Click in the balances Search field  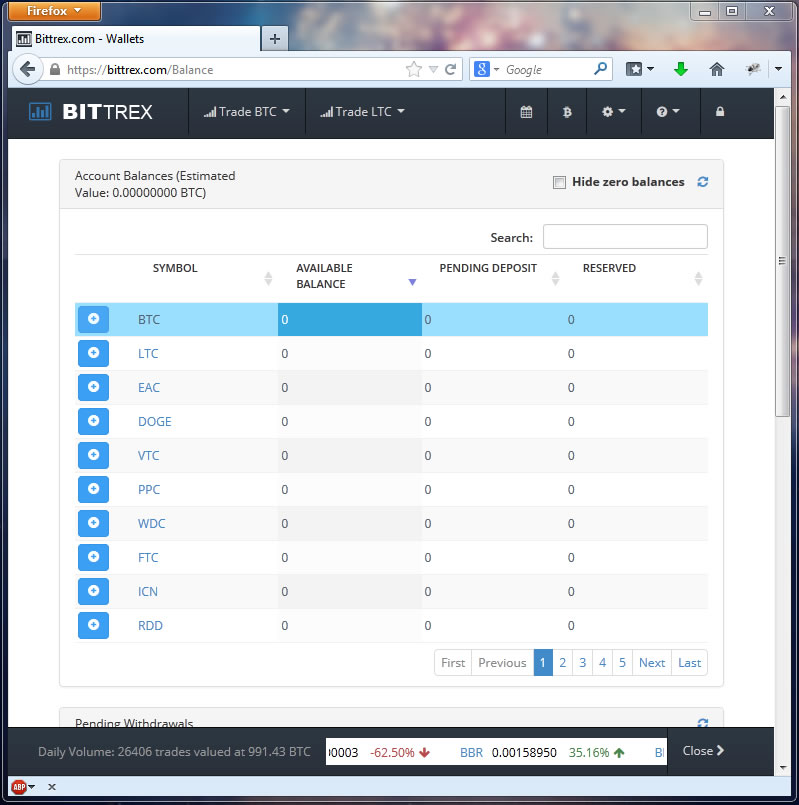(625, 237)
